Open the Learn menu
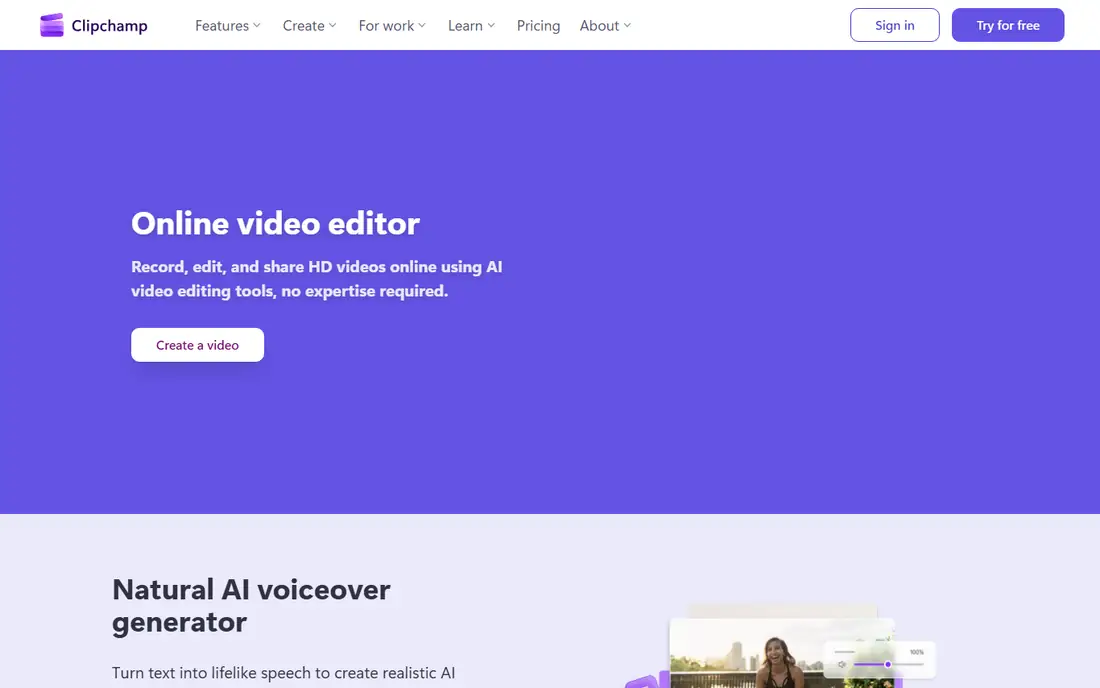Viewport: 1100px width, 688px height. 471,26
